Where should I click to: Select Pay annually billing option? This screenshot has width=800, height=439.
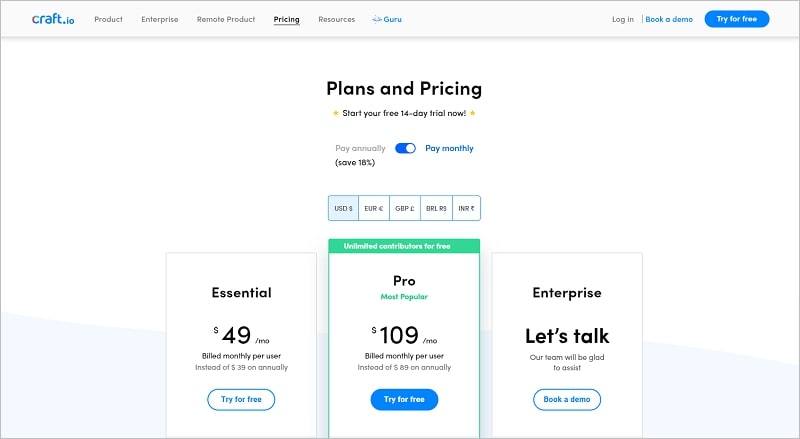coord(360,148)
